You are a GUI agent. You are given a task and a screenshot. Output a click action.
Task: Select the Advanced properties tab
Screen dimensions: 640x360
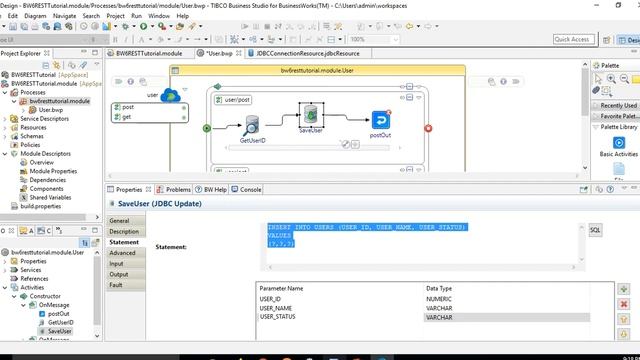click(125, 253)
